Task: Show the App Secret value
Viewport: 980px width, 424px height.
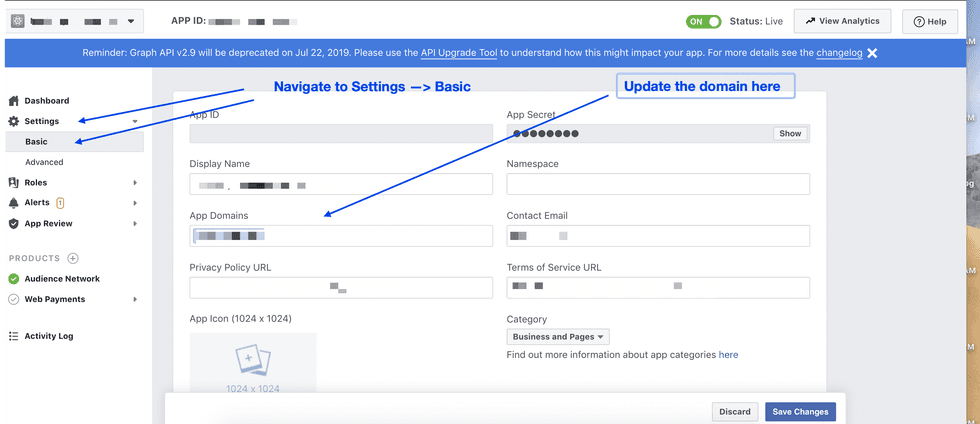Action: [x=789, y=133]
